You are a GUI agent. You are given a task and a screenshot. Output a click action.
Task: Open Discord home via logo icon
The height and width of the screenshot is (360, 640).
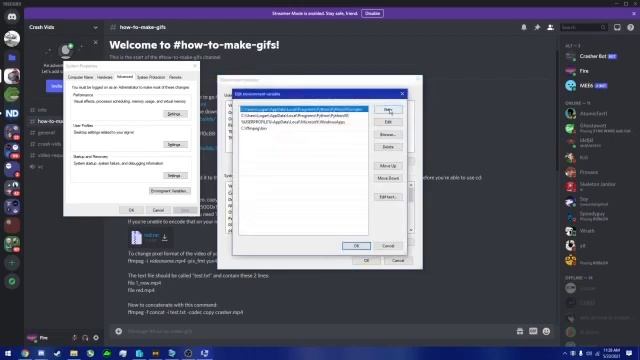coord(12,17)
